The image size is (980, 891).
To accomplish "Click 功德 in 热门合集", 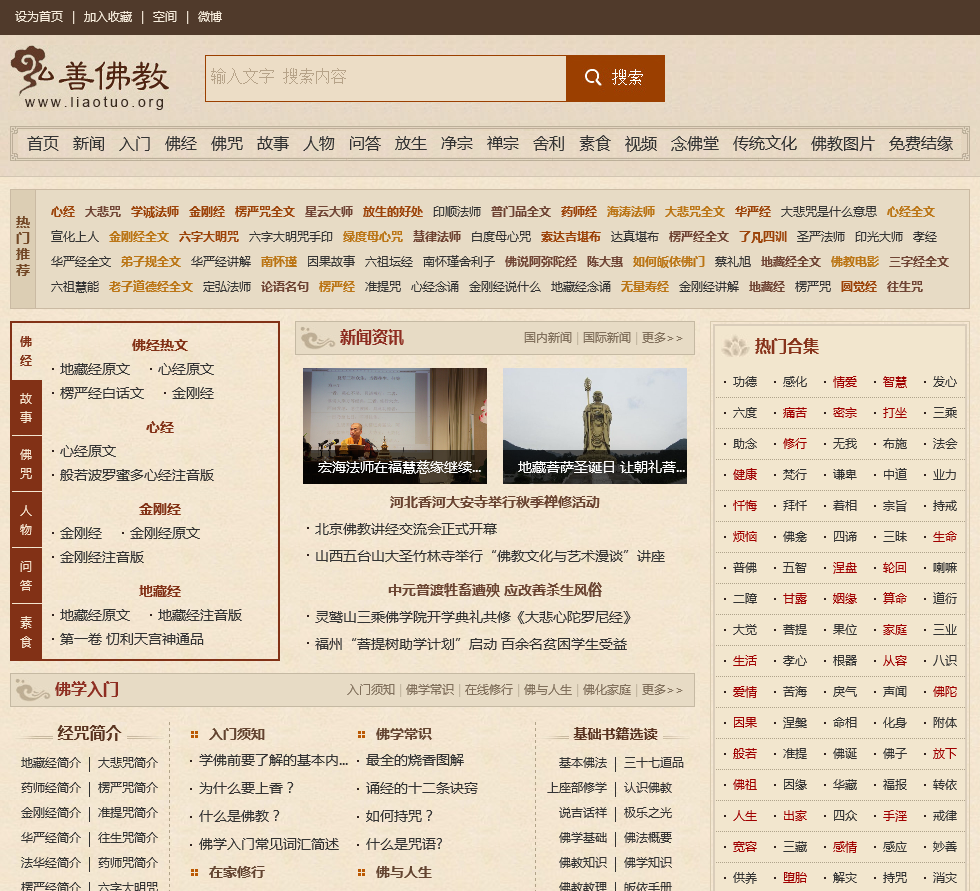I will tap(744, 382).
